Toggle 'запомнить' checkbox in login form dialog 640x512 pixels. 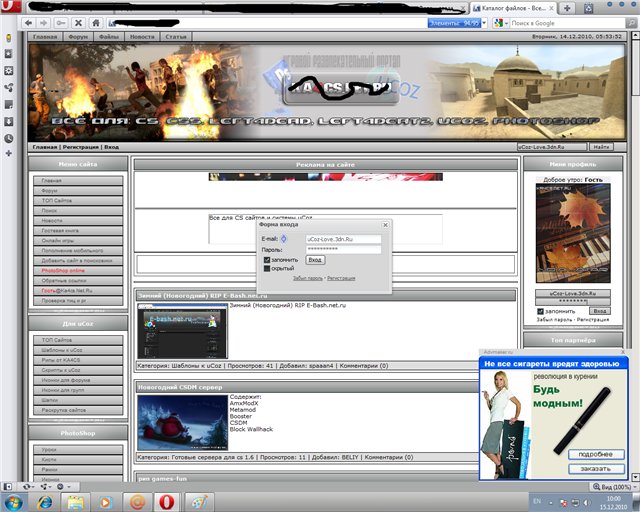(267, 260)
